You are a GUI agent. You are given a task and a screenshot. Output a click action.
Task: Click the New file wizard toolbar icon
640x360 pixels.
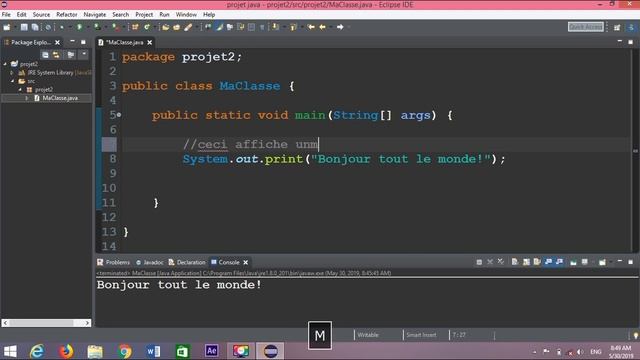[x=7, y=27]
